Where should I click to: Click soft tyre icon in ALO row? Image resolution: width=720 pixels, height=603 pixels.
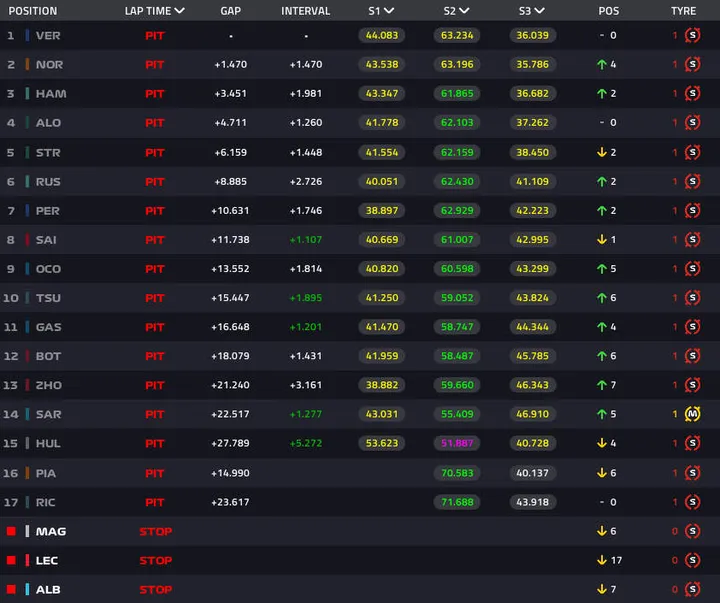pyautogui.click(x=692, y=123)
